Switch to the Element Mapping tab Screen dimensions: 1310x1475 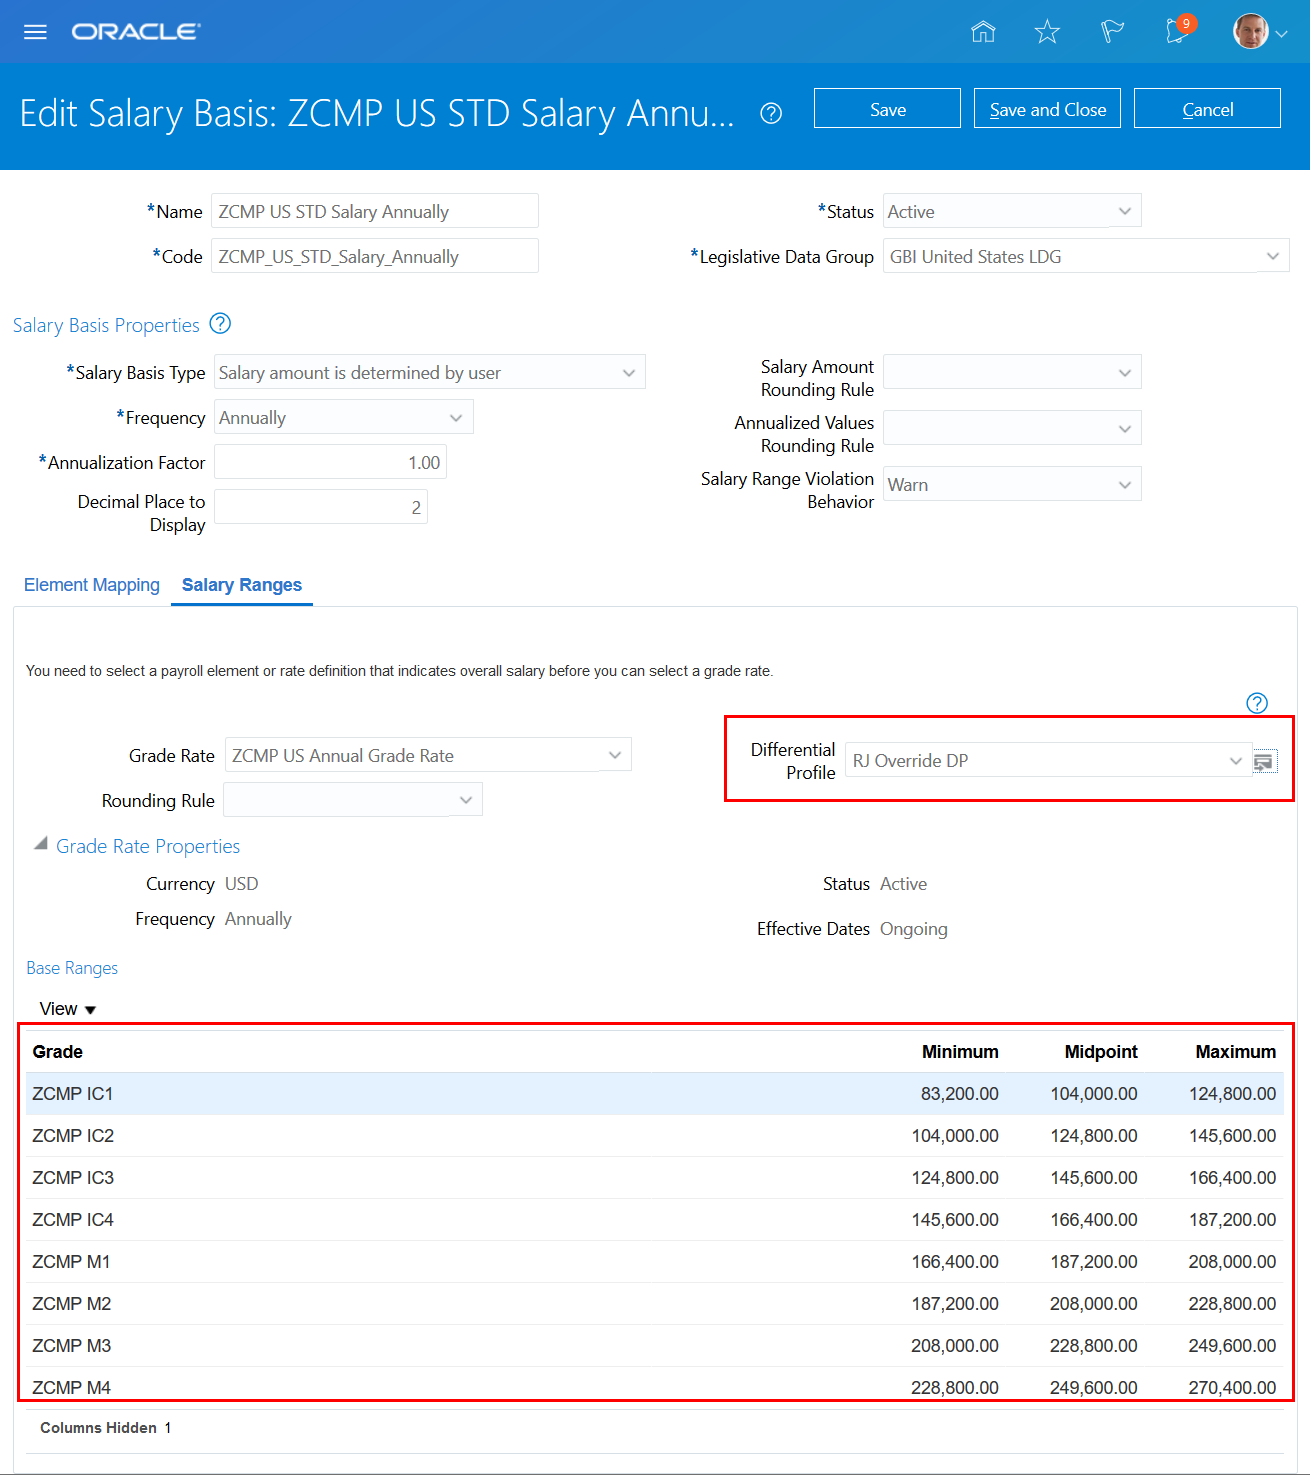pos(92,585)
